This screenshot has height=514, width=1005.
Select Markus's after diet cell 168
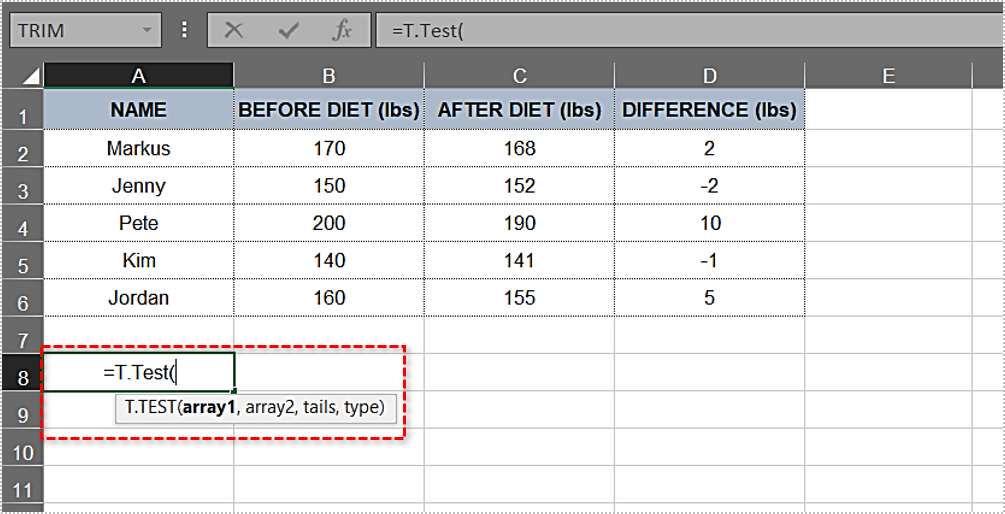[x=519, y=149]
